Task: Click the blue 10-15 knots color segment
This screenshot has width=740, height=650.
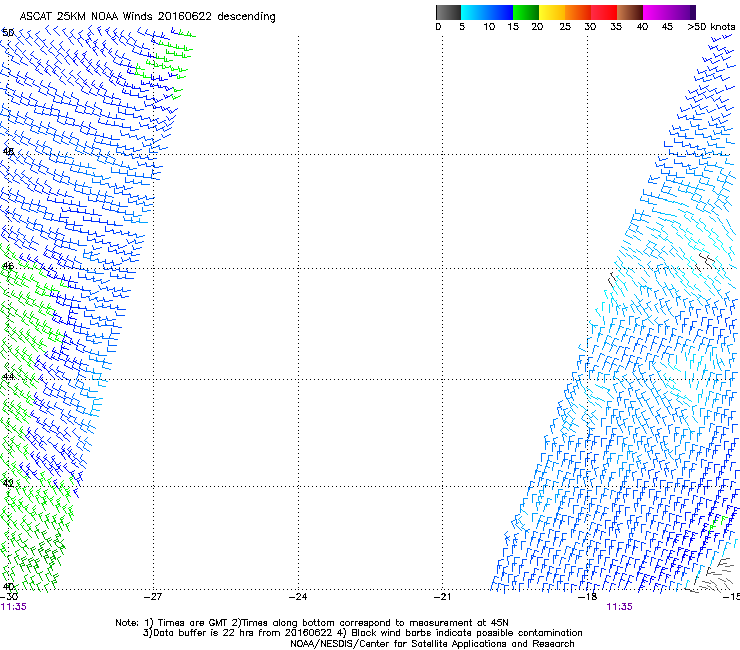Action: tap(500, 12)
